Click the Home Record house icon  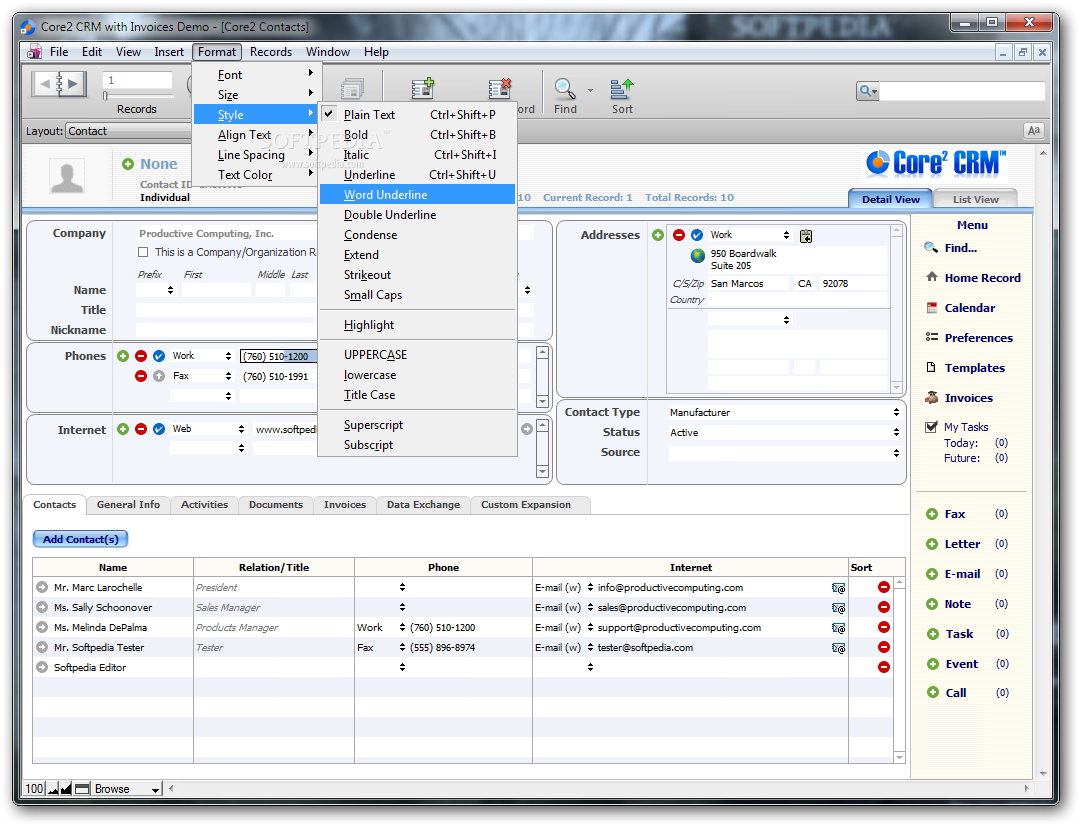[932, 277]
